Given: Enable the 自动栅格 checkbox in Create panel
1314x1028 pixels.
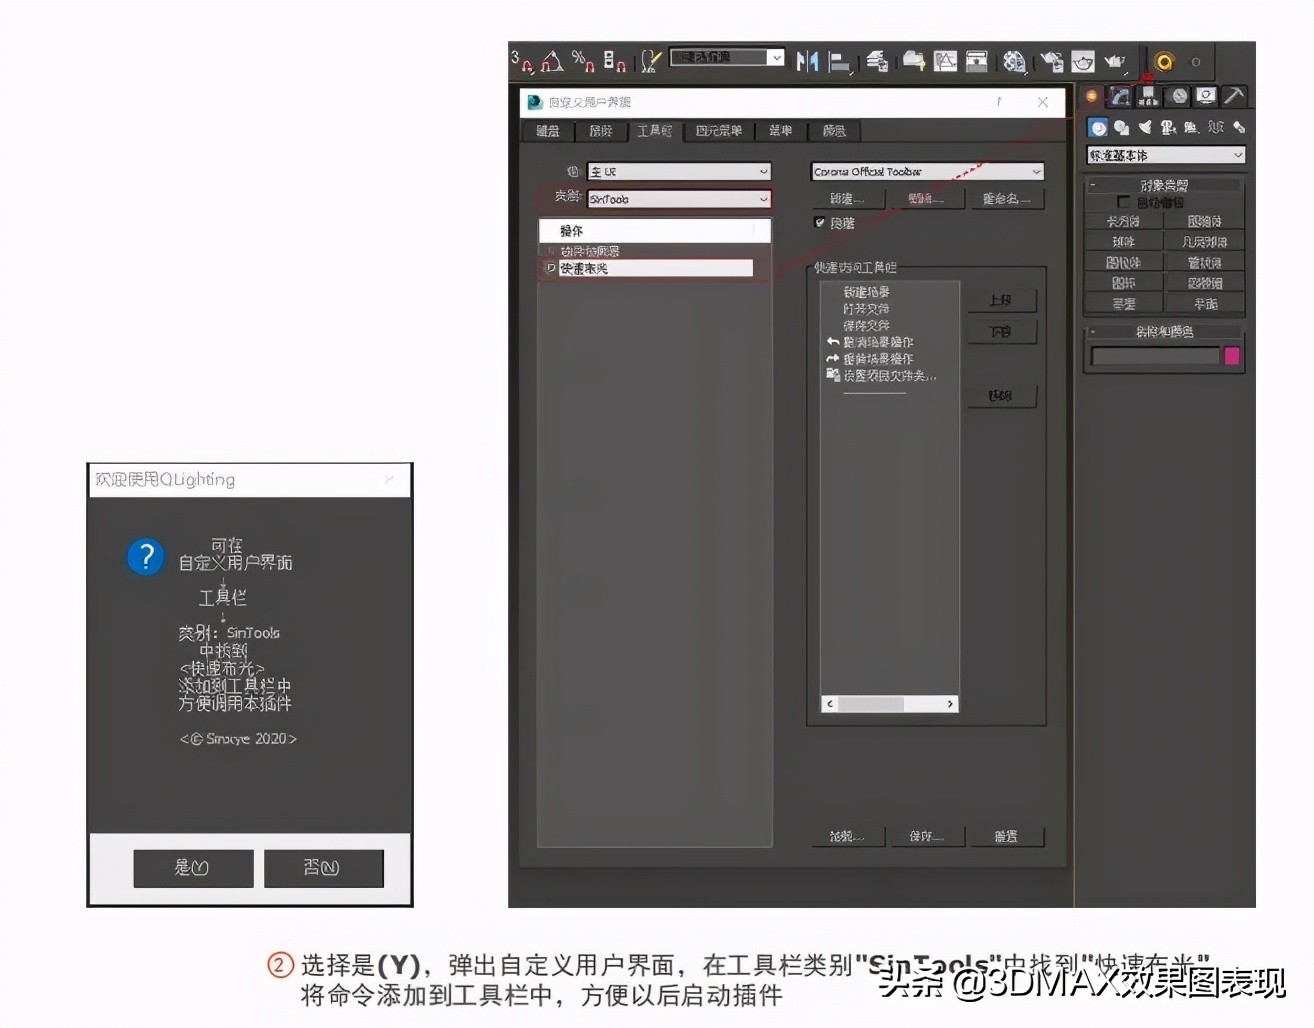Looking at the screenshot, I should (x=1124, y=200).
